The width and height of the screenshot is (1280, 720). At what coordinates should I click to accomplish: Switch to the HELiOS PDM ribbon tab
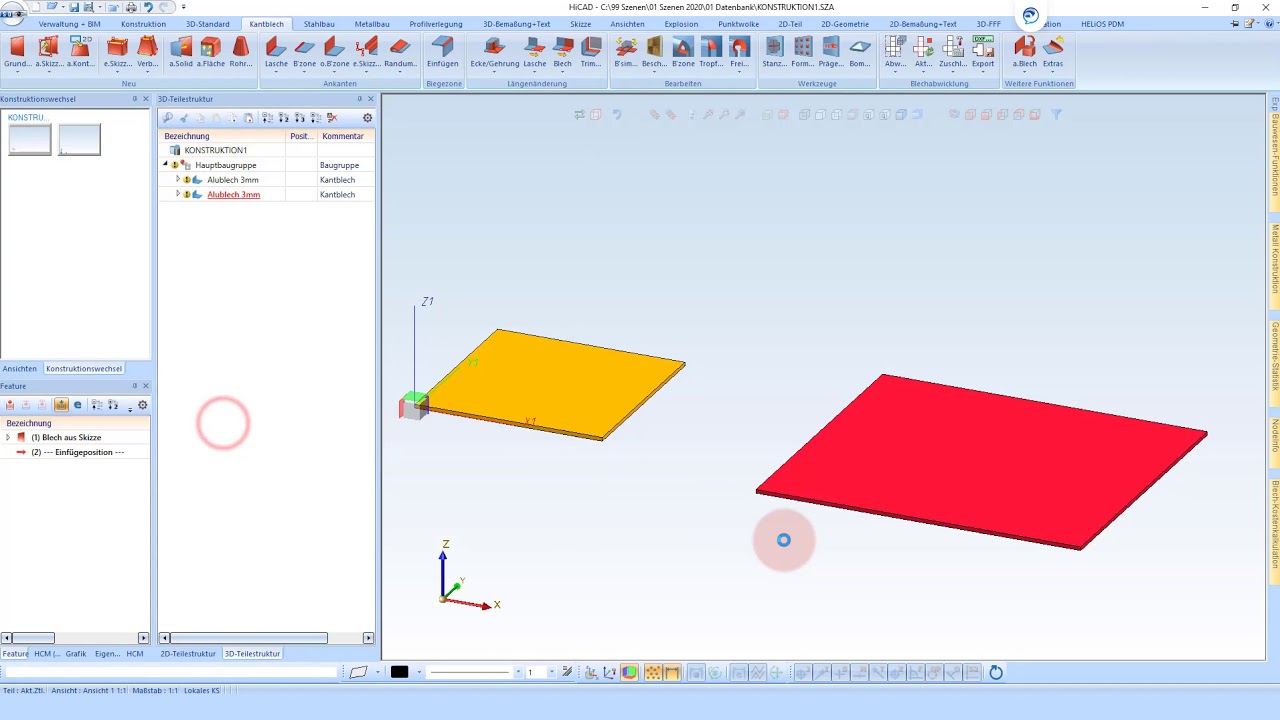(1102, 24)
